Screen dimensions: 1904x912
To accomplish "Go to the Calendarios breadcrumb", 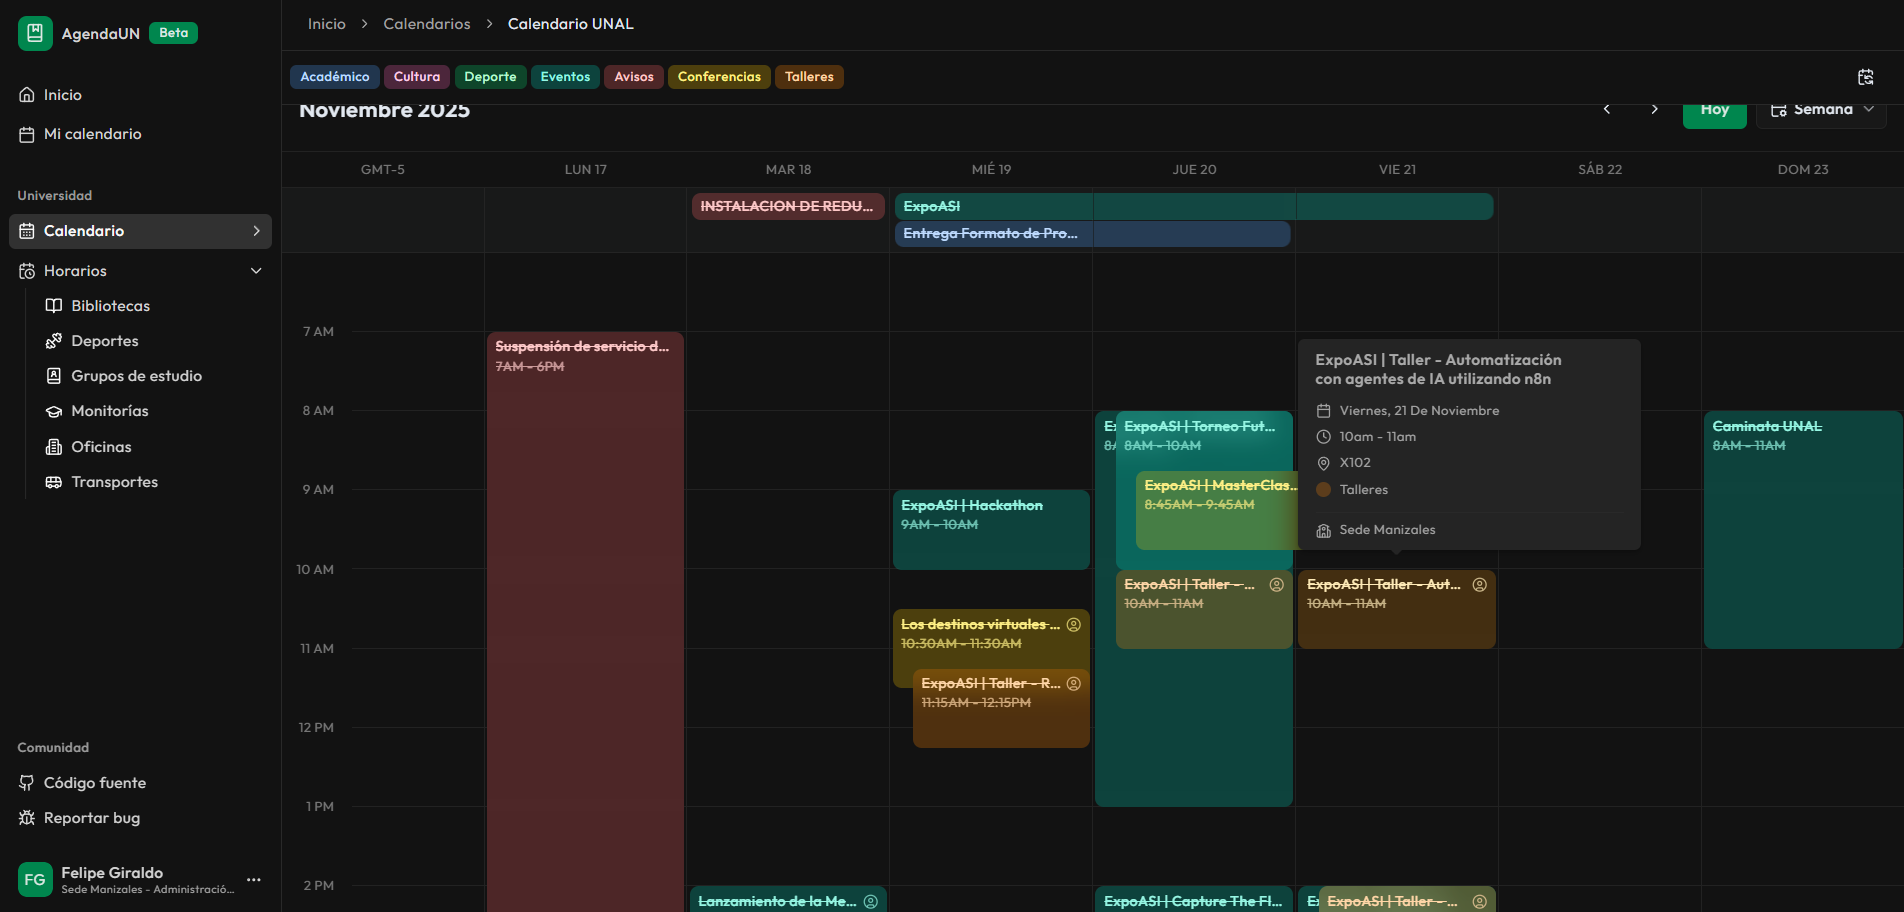I will [x=427, y=24].
